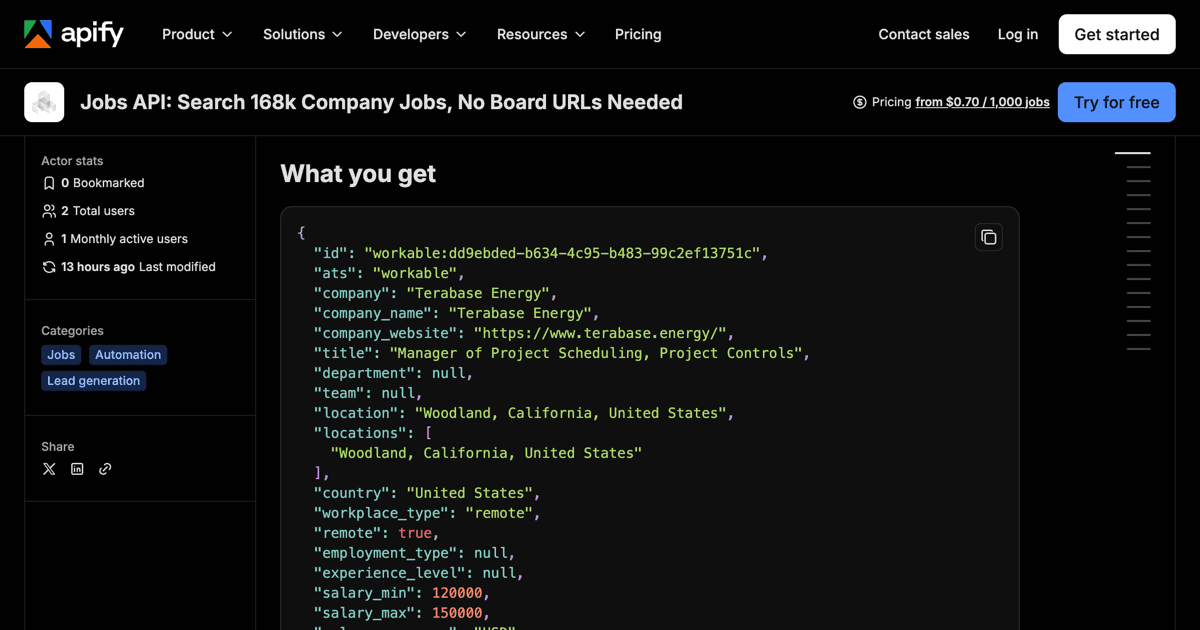Open the Developers menu
This screenshot has width=1200, height=630.
(419, 34)
